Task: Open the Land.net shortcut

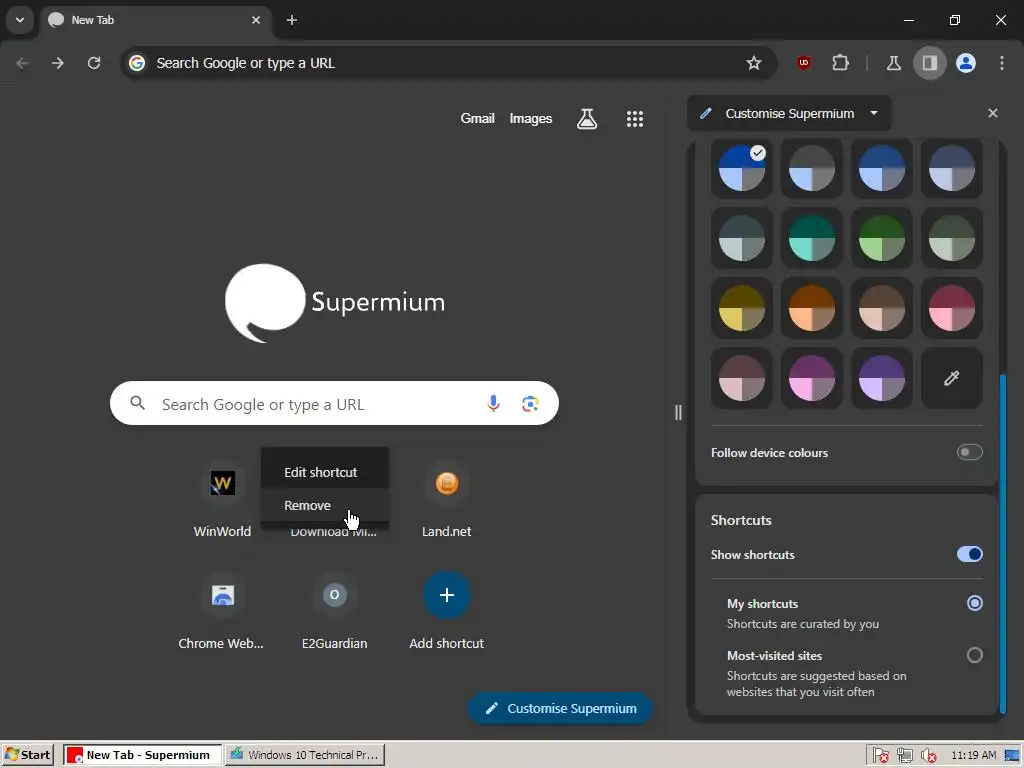Action: pos(447,500)
